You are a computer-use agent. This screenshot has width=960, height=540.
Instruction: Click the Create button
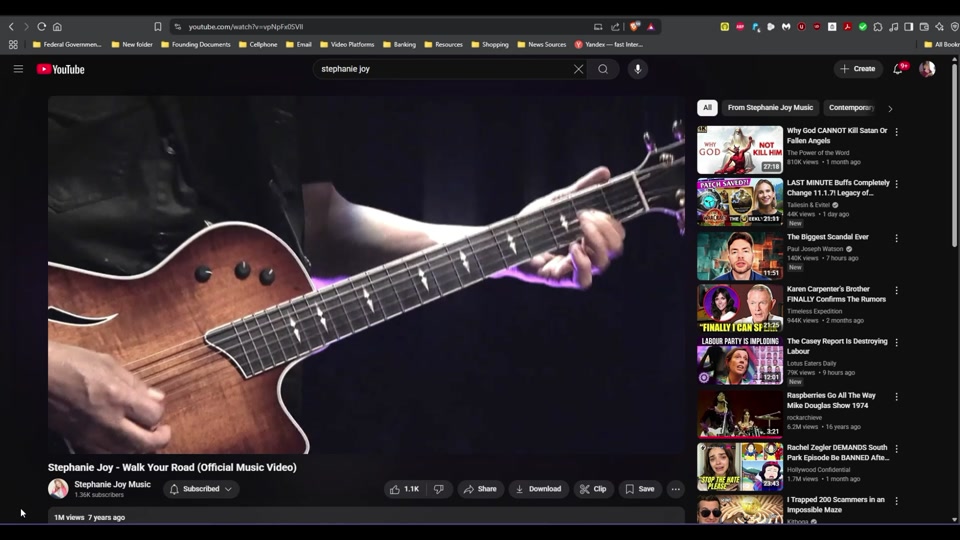(x=858, y=69)
